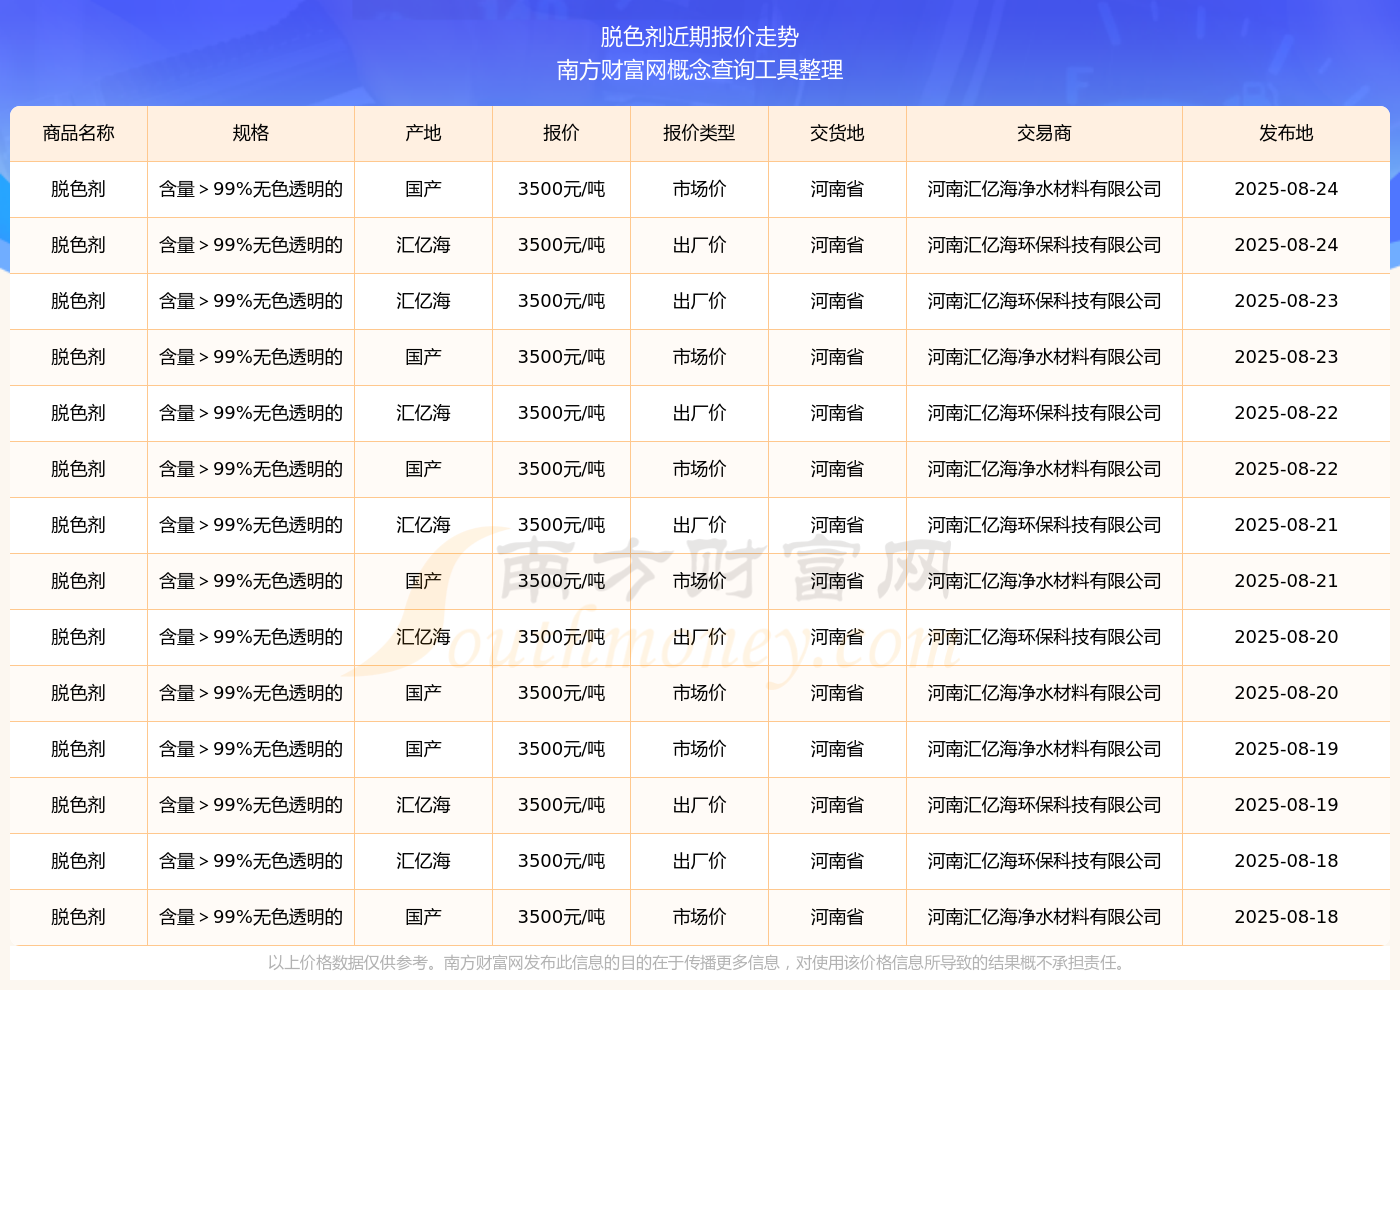Click 出厂价 in the 2025-08-21 row
1400x1205 pixels.
point(699,525)
